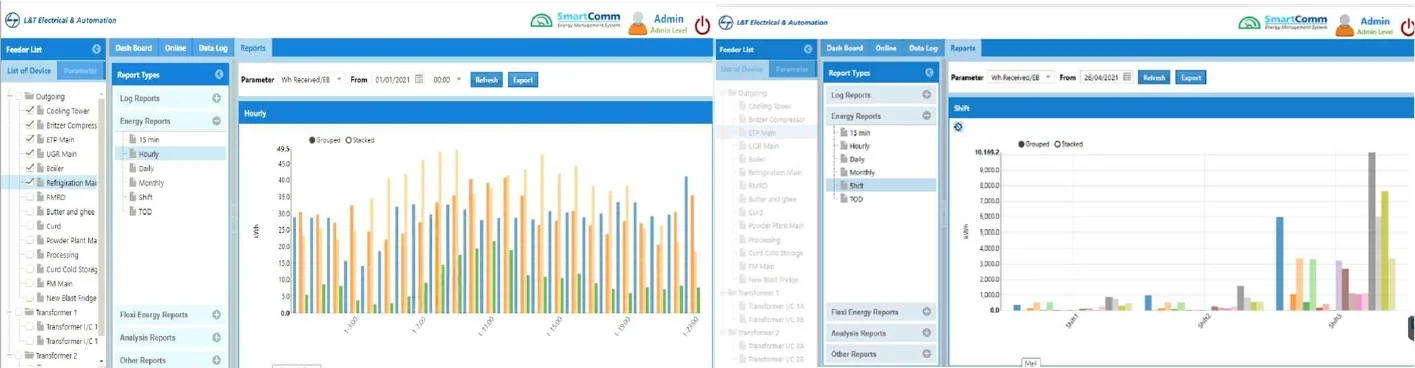Collapse Feeder List panel arrow in left window
Viewport: 1415px width, 368px height.
[x=96, y=48]
